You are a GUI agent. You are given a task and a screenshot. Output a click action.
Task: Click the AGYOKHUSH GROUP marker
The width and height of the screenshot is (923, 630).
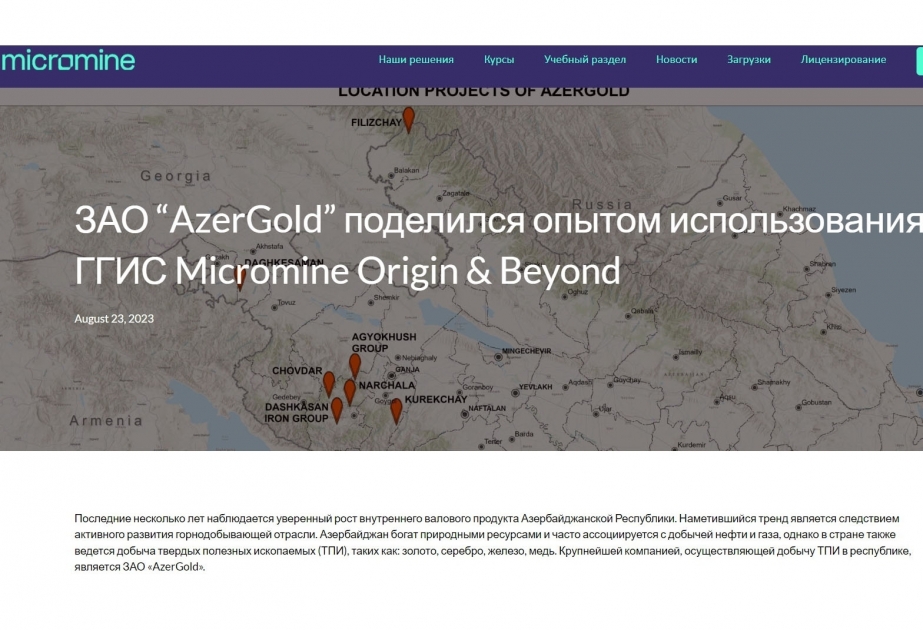[355, 364]
